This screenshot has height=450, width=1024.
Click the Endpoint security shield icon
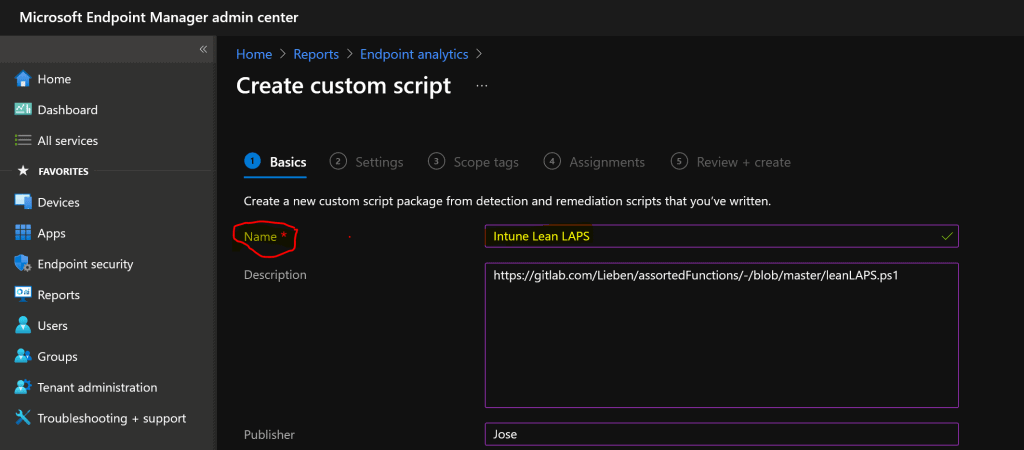23,264
